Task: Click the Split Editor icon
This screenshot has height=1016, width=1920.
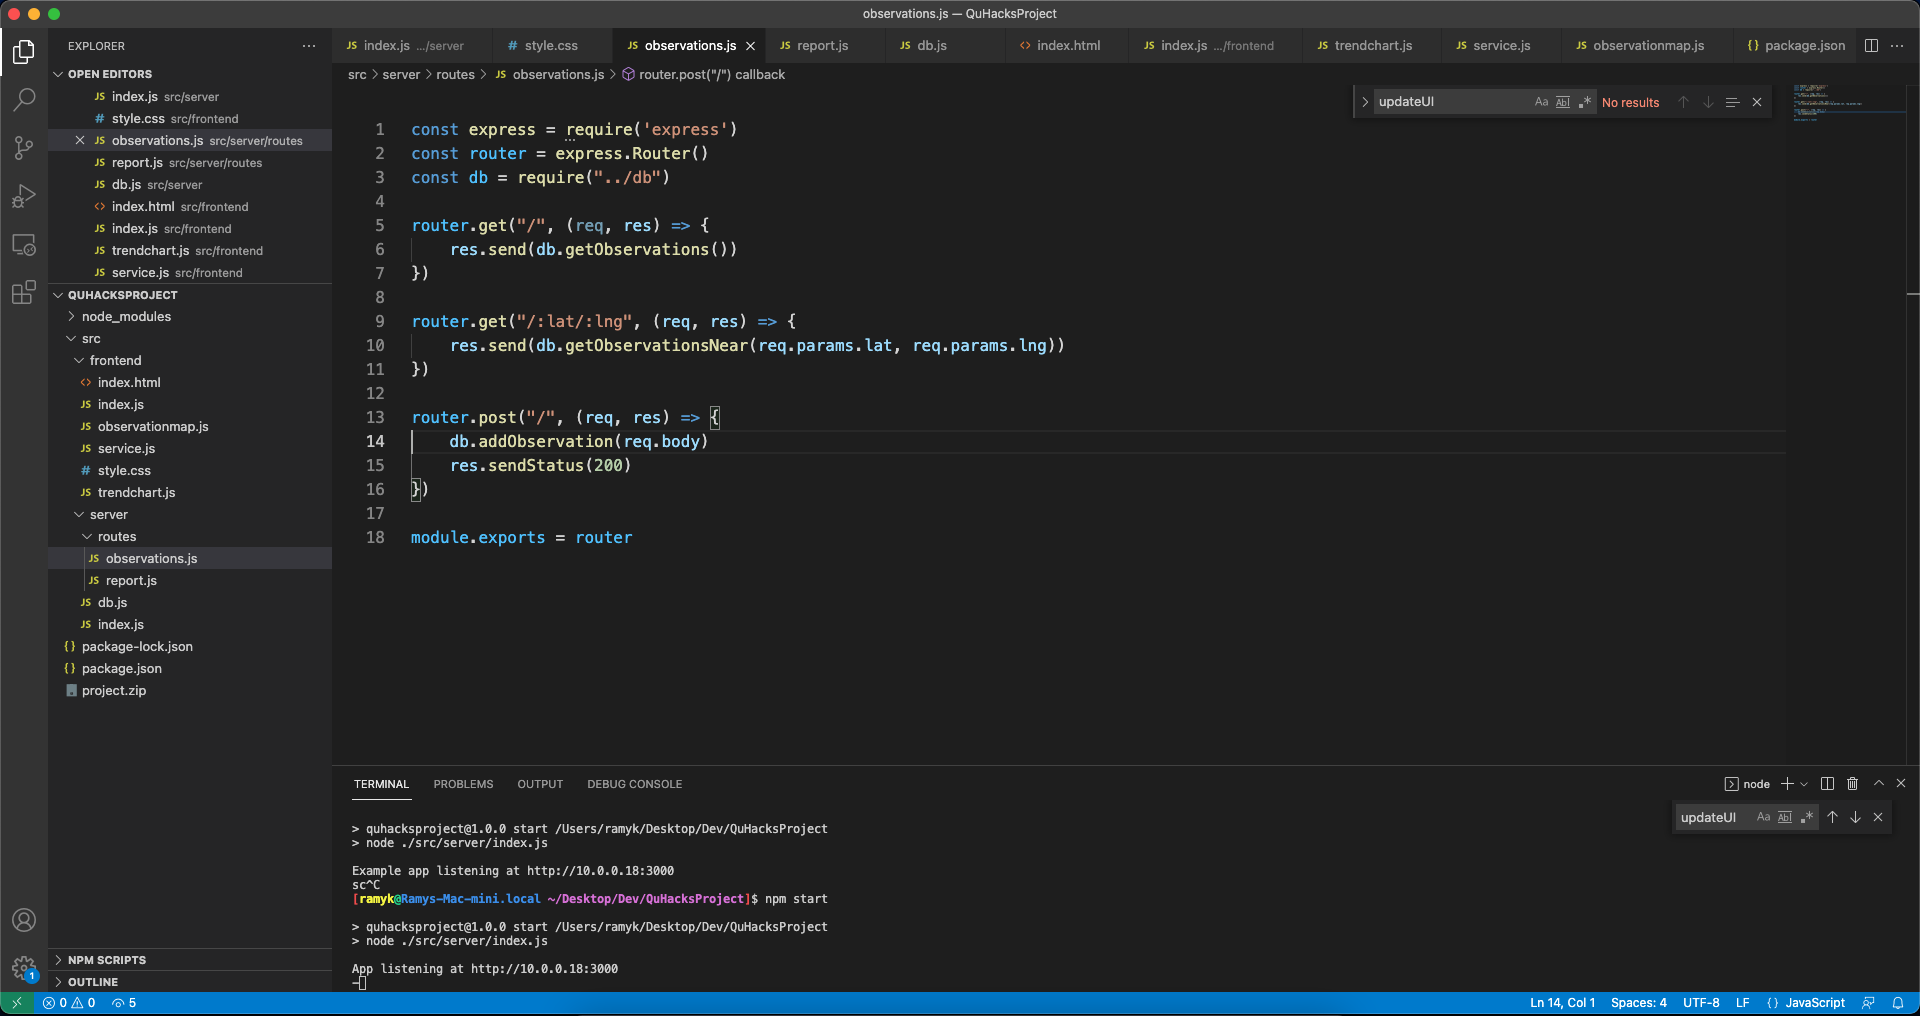Action: pos(1871,46)
